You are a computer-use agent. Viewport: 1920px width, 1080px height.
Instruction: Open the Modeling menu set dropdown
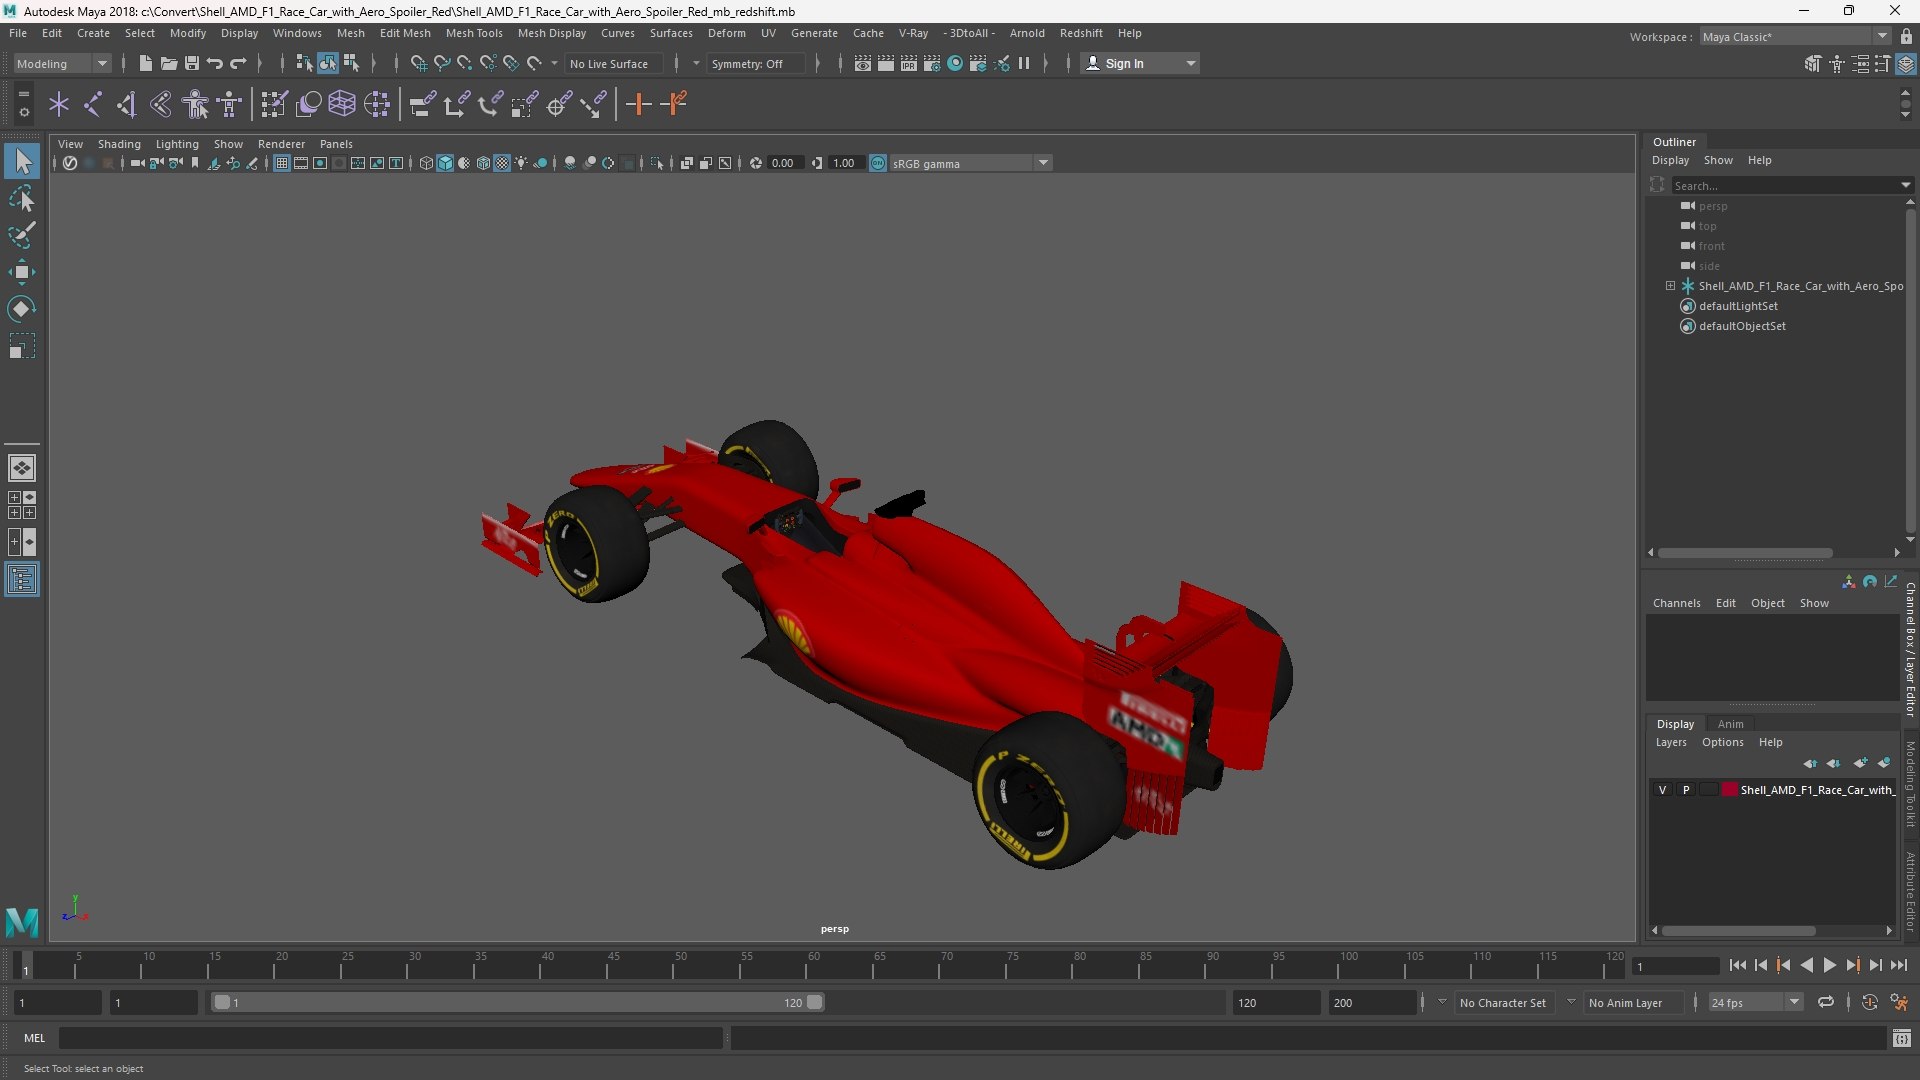(62, 64)
